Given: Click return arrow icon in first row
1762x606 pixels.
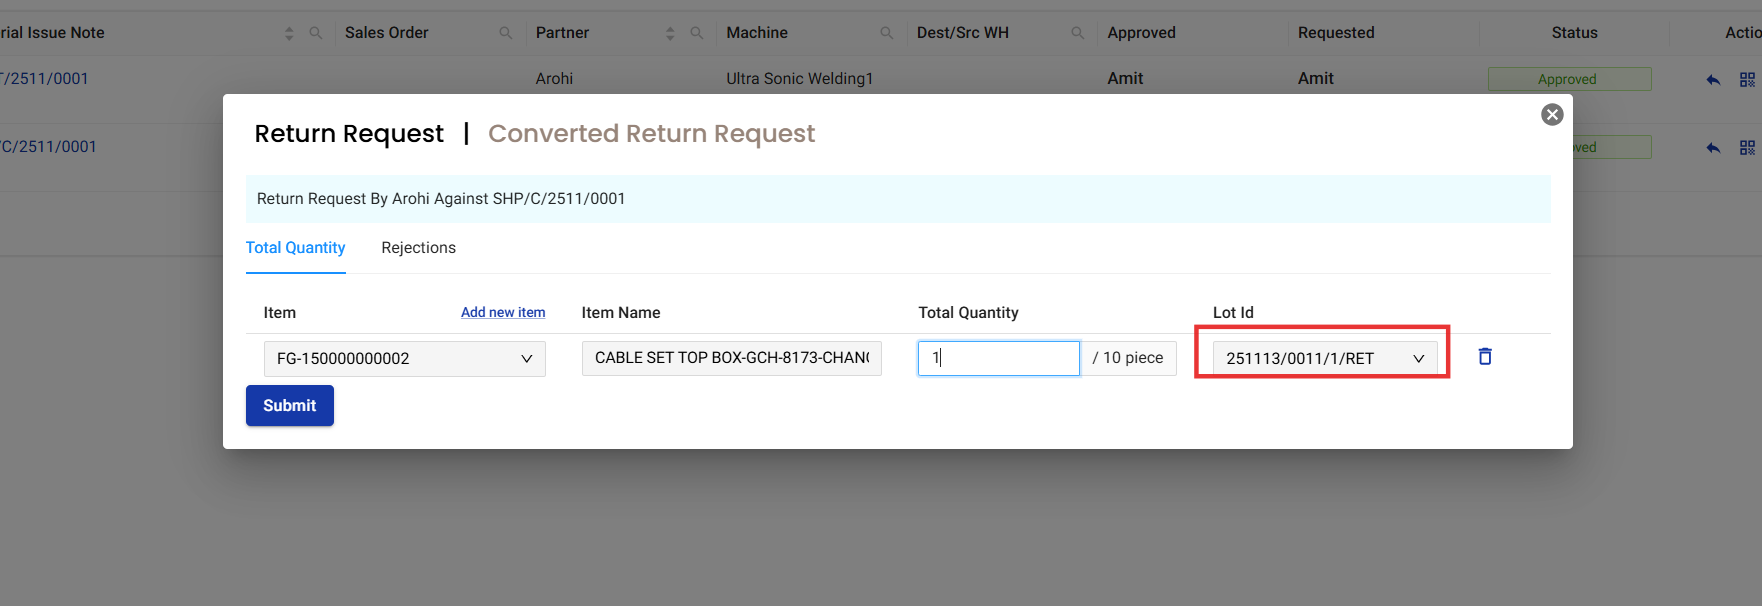Looking at the screenshot, I should pos(1713,80).
